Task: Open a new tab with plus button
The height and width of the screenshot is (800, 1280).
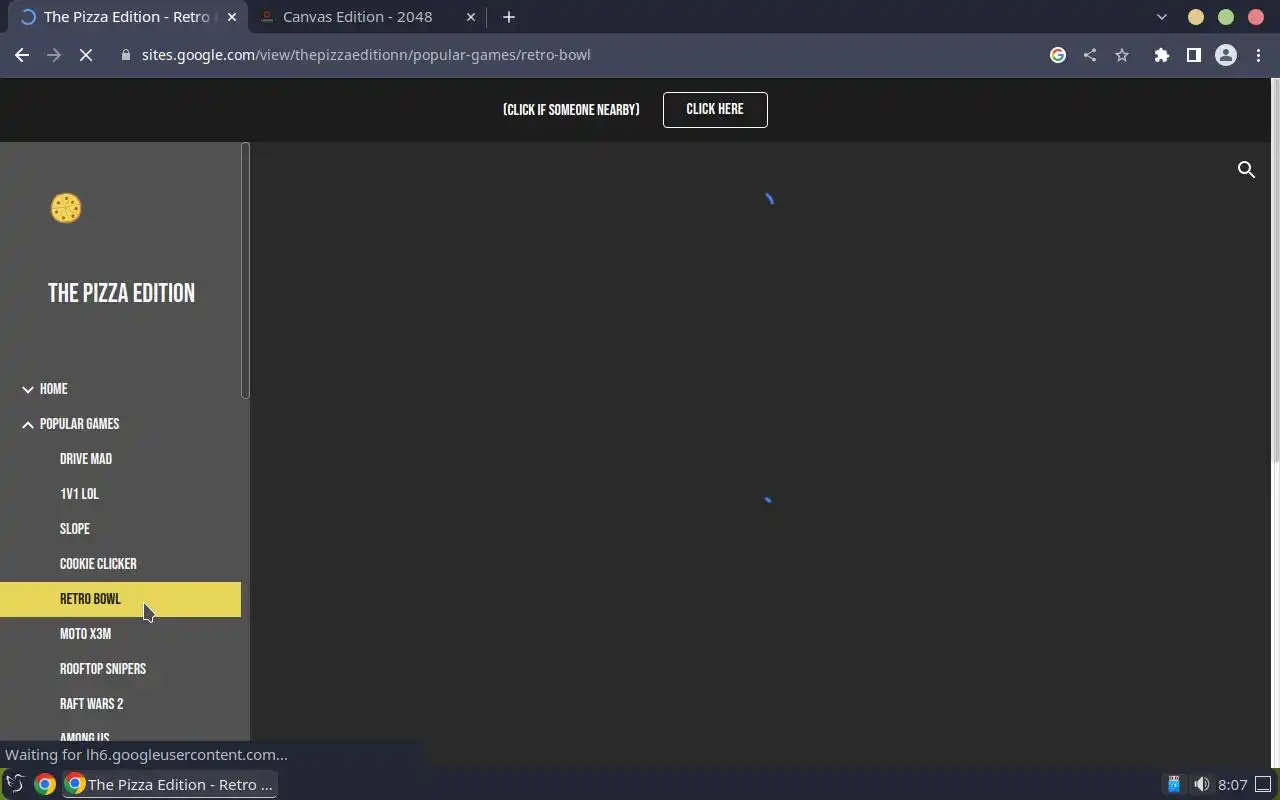Action: pyautogui.click(x=509, y=17)
